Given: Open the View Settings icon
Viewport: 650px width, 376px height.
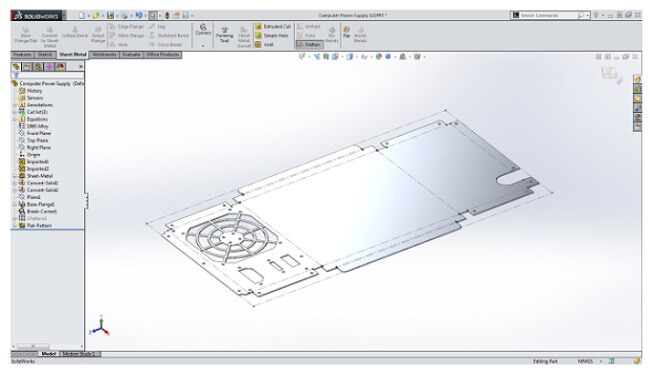Looking at the screenshot, I should [x=418, y=56].
